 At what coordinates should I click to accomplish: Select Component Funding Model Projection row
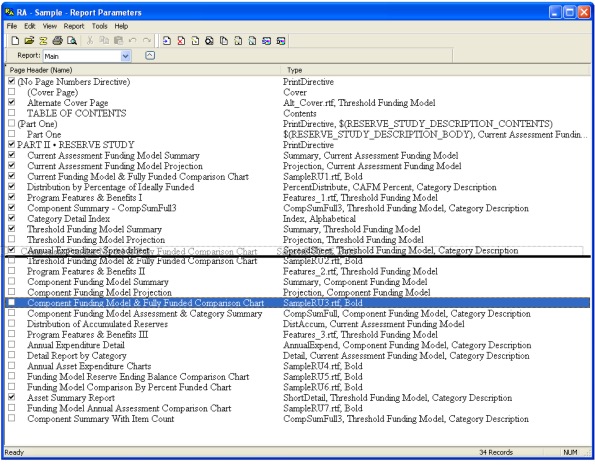[298, 293]
